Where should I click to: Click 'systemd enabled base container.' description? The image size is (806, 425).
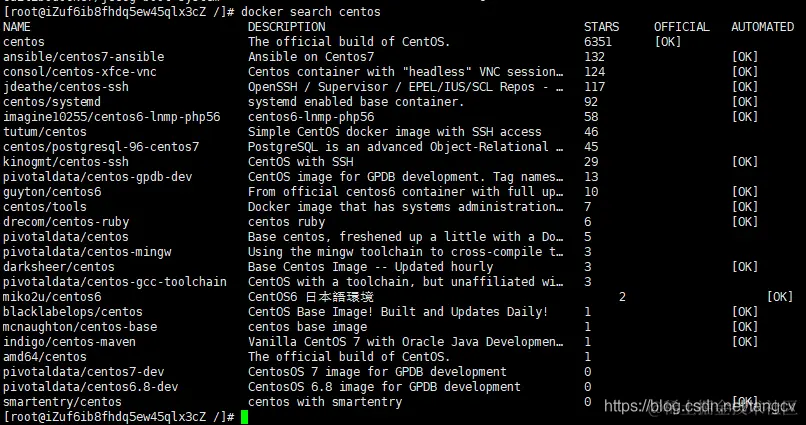point(356,102)
